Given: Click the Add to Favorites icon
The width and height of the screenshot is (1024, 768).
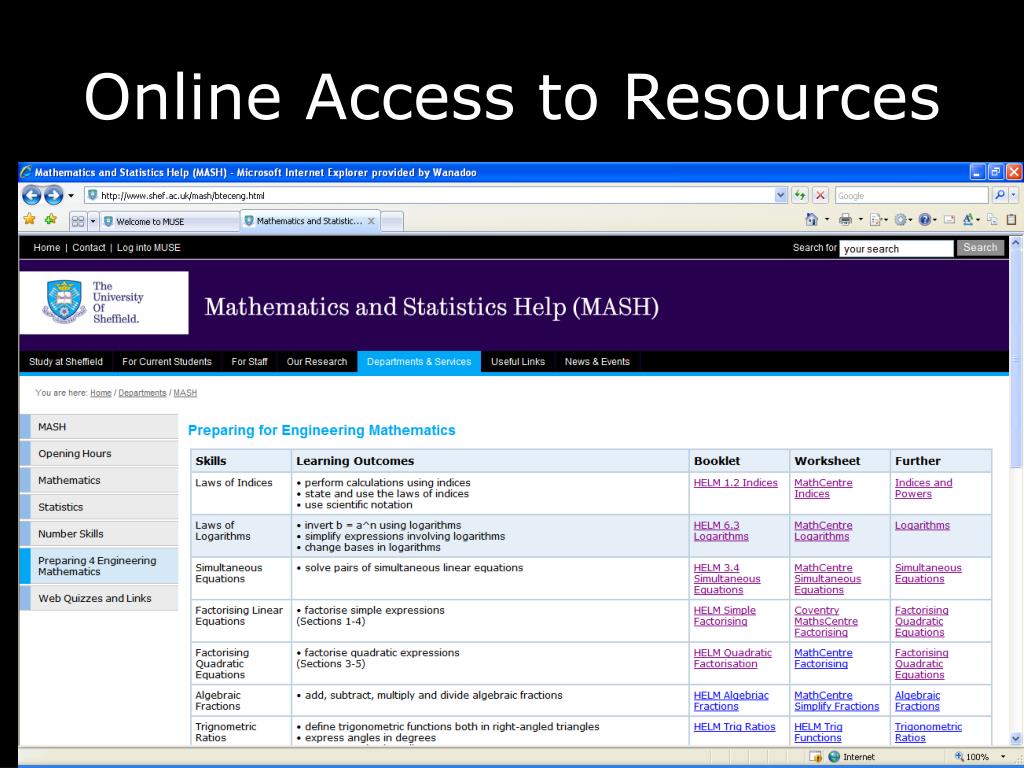Looking at the screenshot, I should pos(51,219).
